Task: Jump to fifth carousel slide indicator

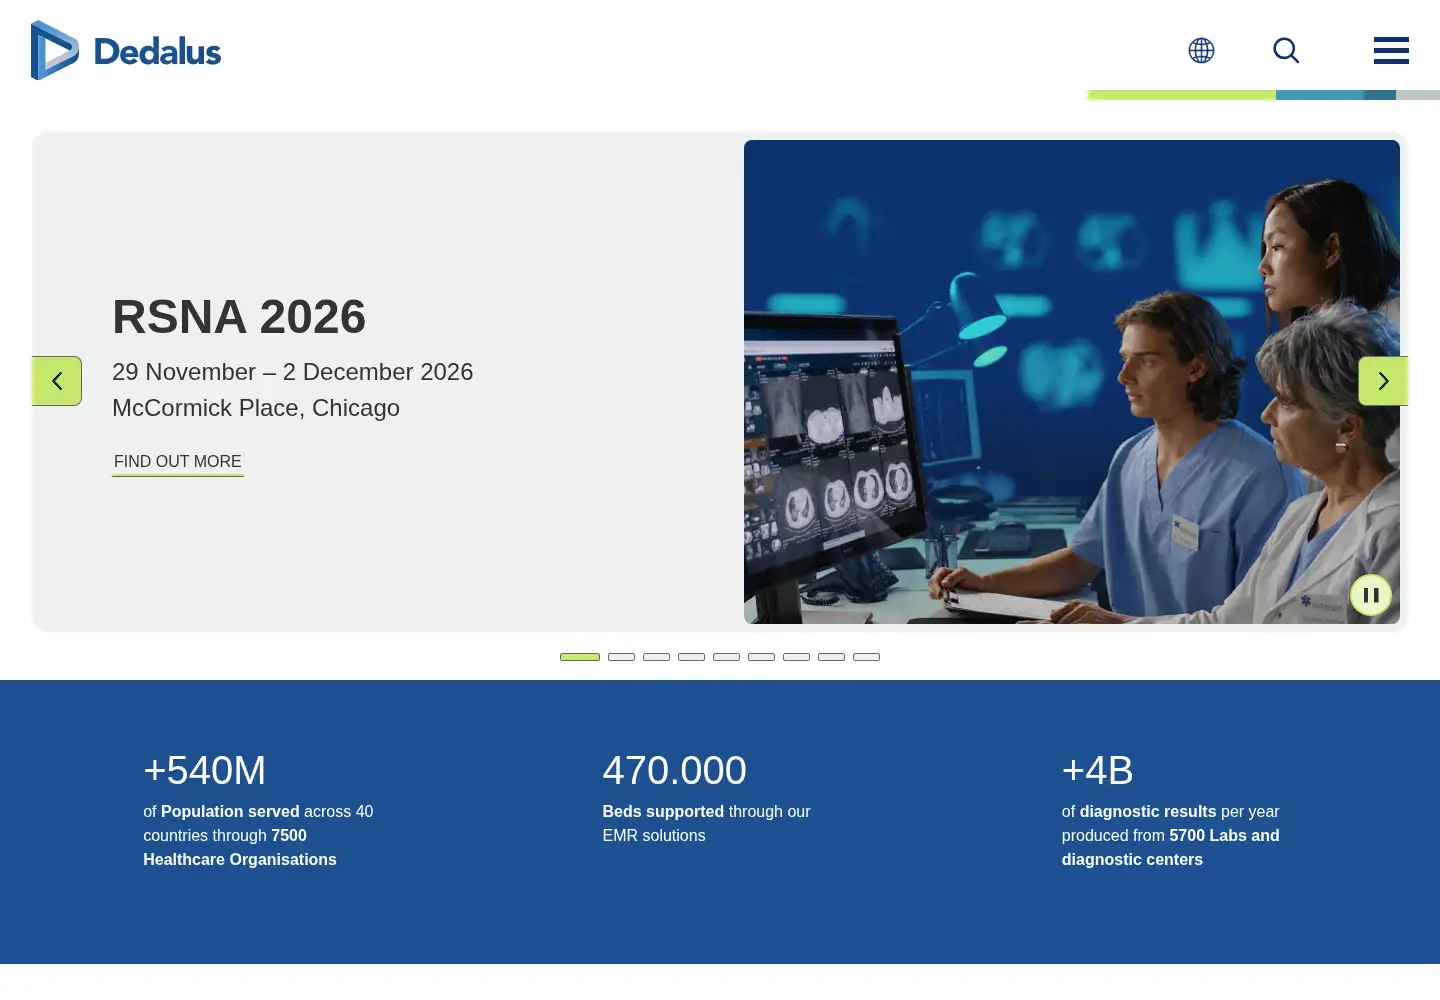Action: (x=726, y=657)
